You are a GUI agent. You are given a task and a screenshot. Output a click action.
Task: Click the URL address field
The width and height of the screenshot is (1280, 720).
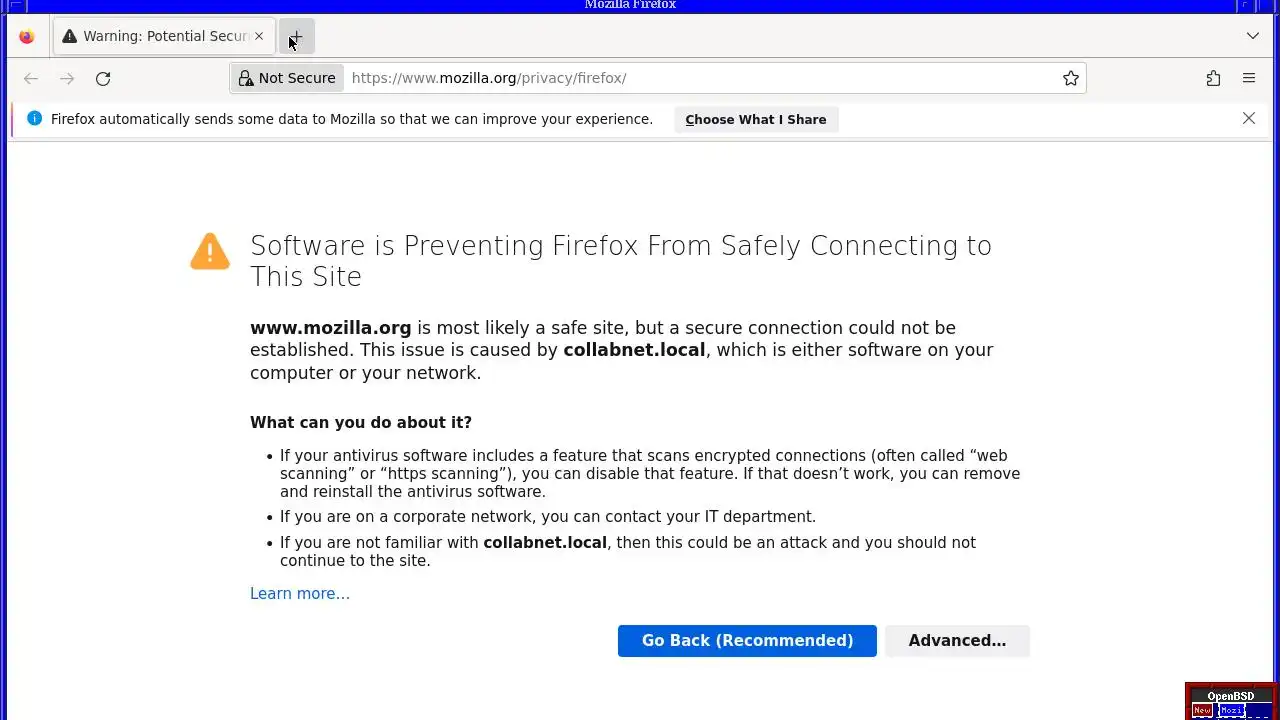tap(700, 78)
